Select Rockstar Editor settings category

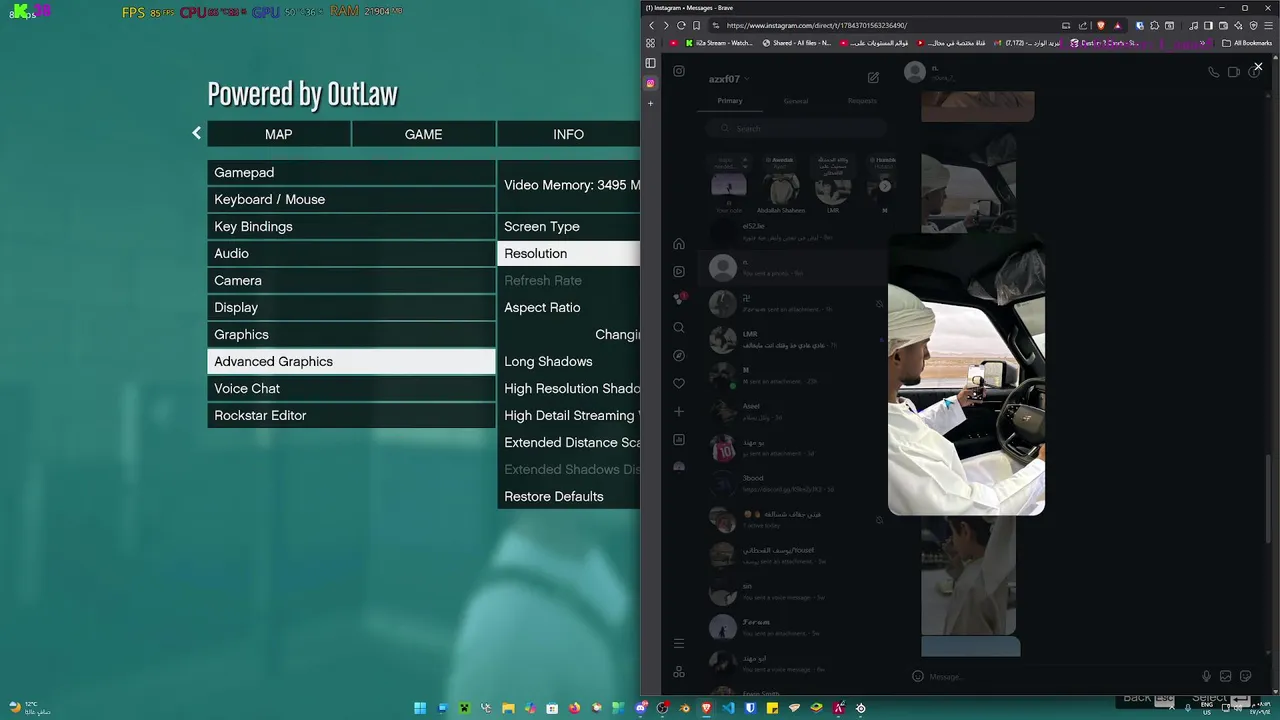click(x=351, y=416)
